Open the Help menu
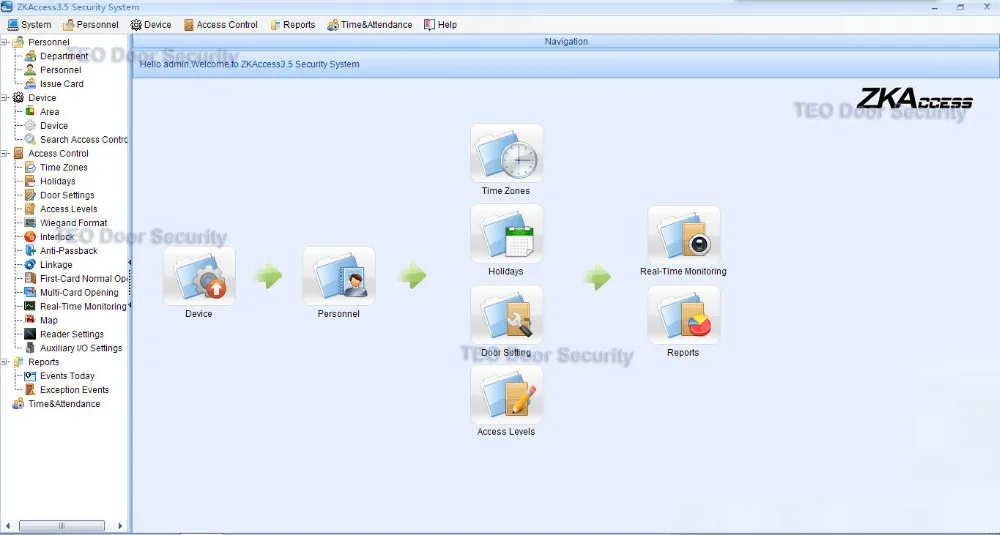 (x=441, y=25)
